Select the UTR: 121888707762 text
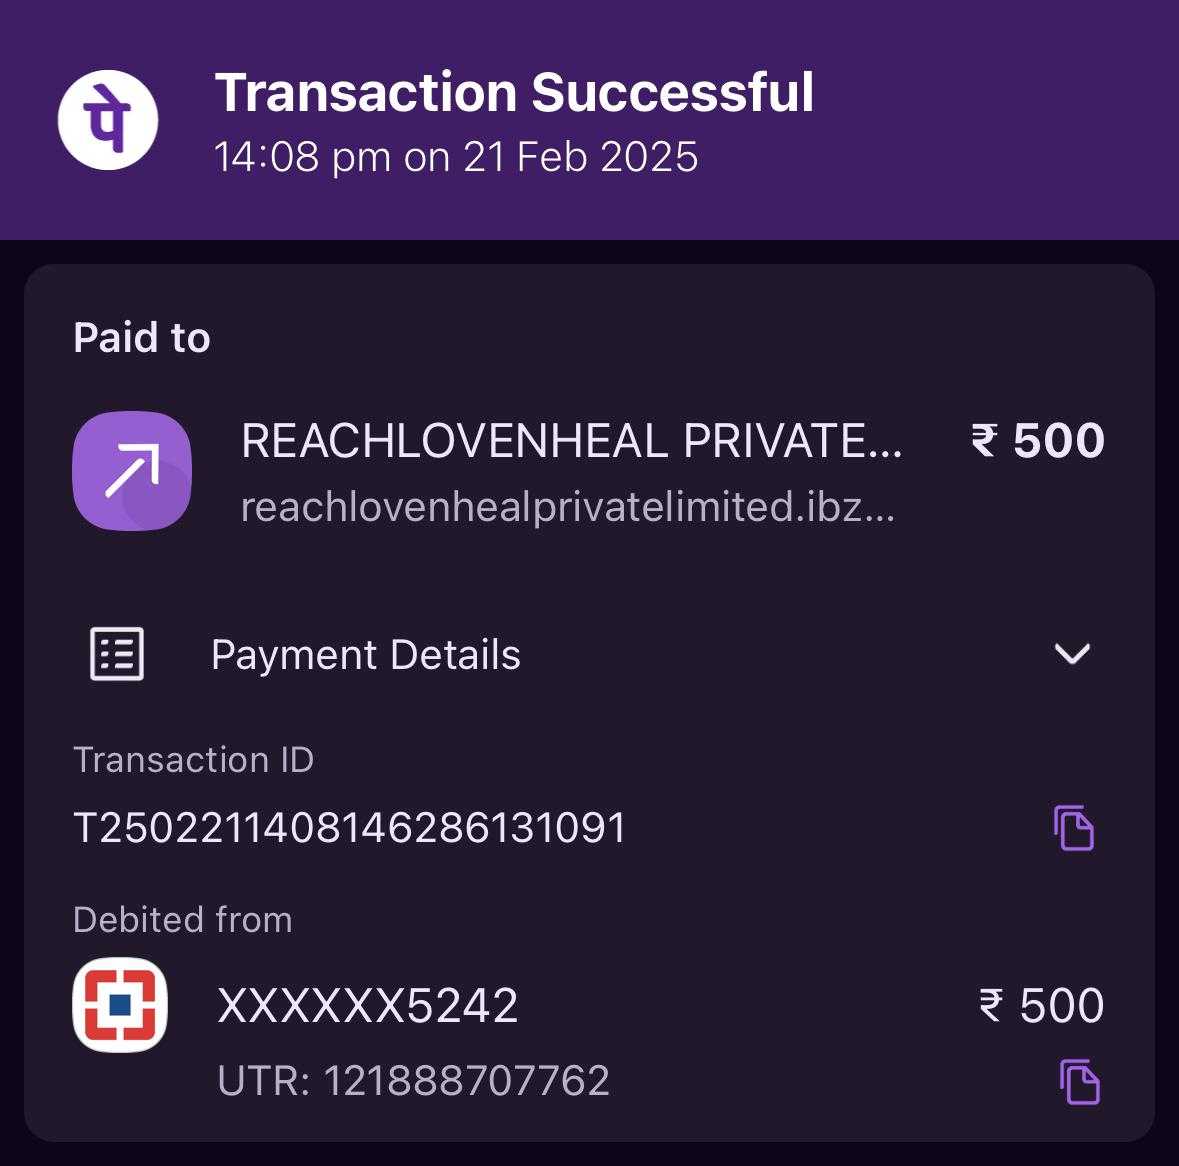This screenshot has width=1179, height=1166. click(413, 1080)
